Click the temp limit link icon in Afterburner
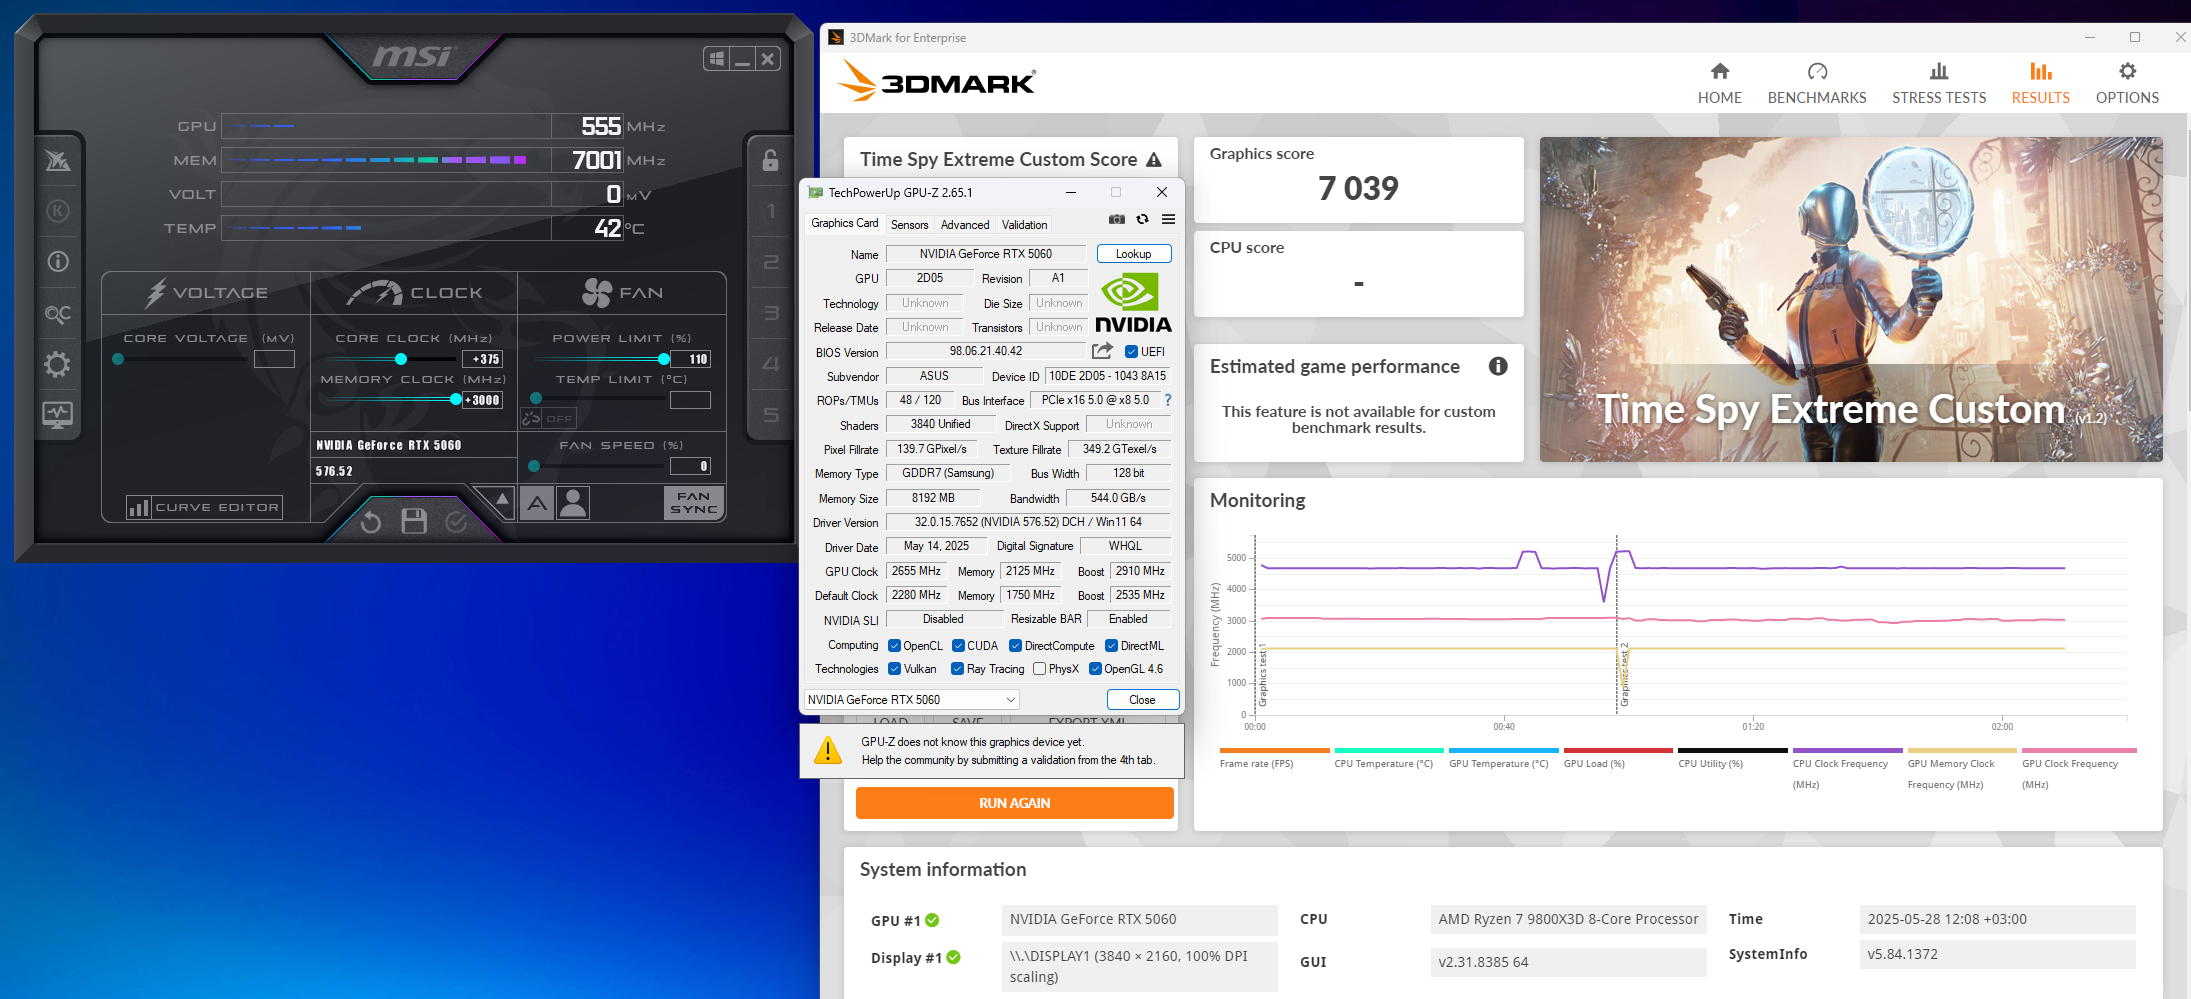Screen dimensions: 2191x999 (531, 419)
